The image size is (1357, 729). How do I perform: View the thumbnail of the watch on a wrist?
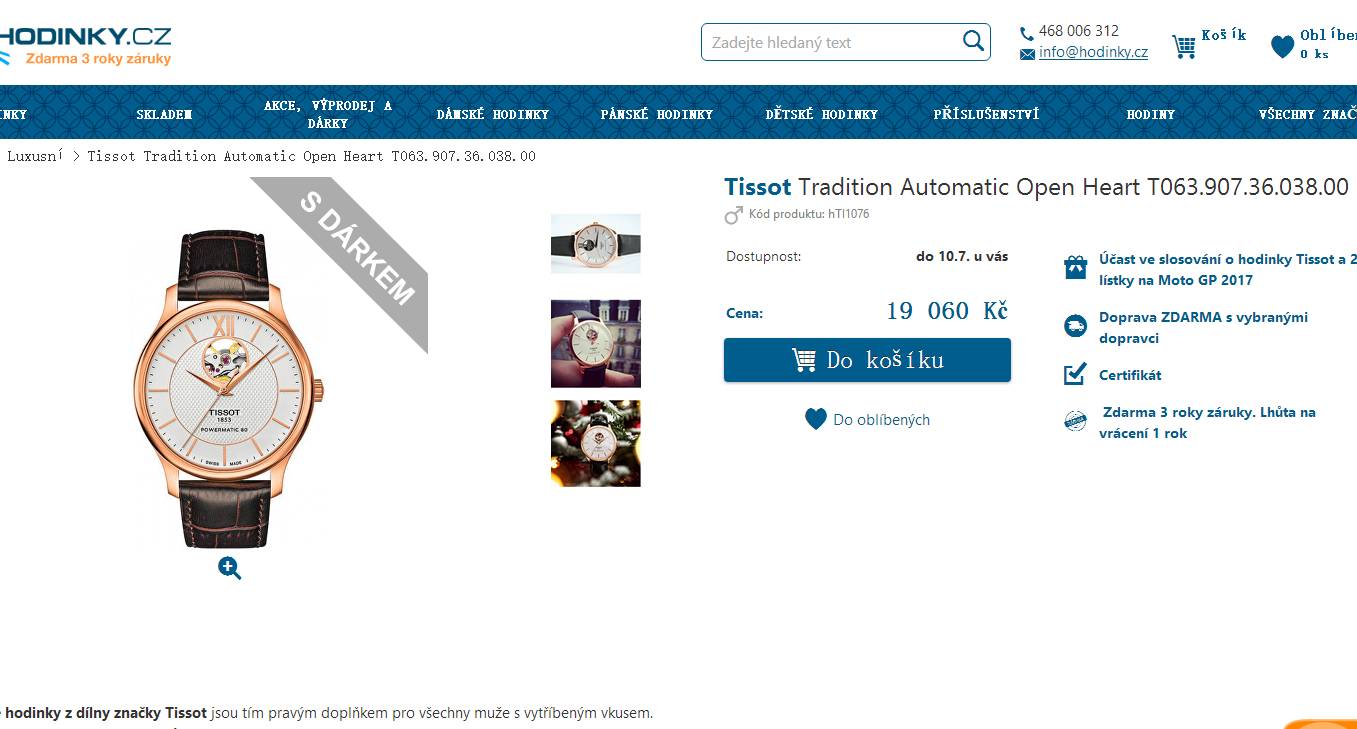coord(596,343)
